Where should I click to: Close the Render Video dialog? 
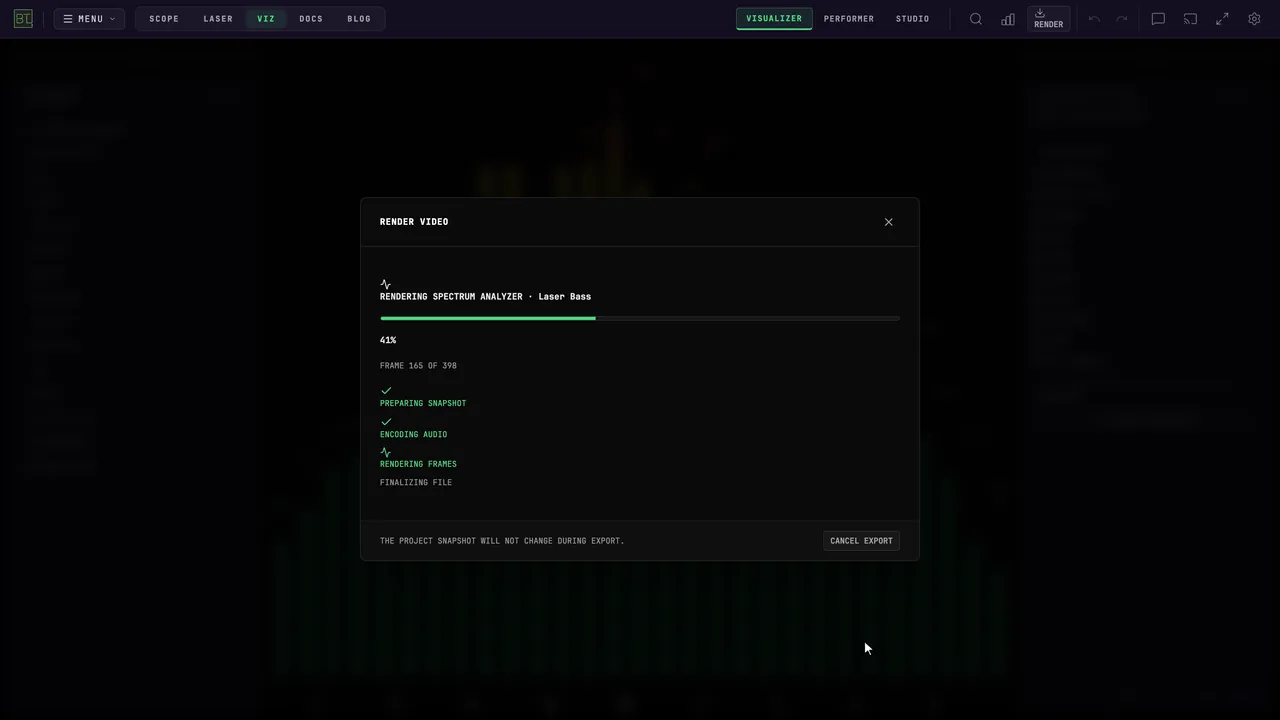[x=888, y=222]
